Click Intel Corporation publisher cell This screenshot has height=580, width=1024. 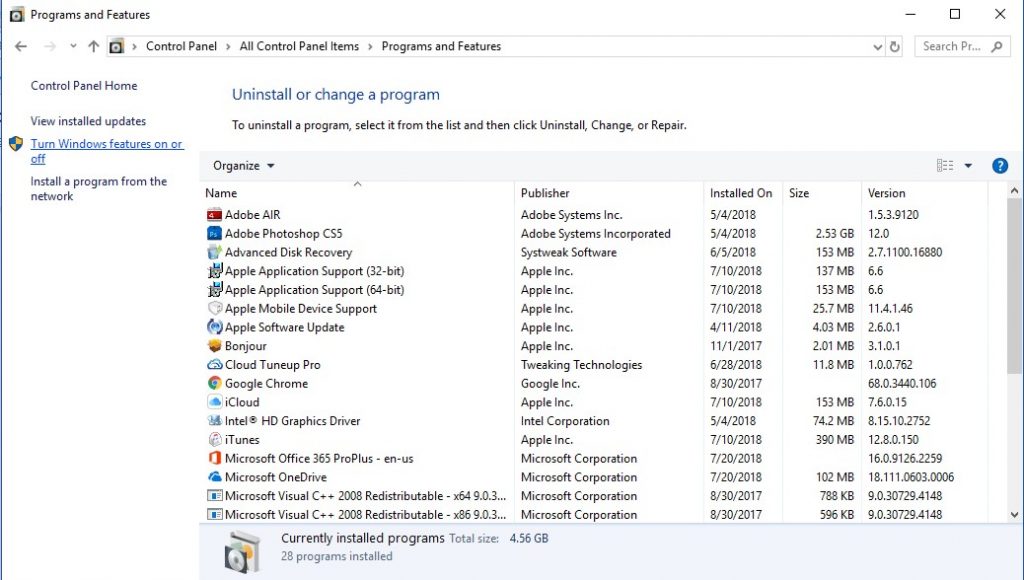coord(565,421)
